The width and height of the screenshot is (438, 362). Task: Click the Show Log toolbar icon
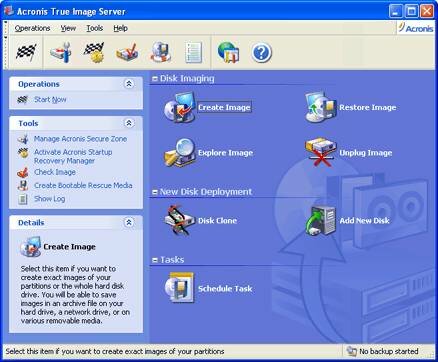pos(194,52)
